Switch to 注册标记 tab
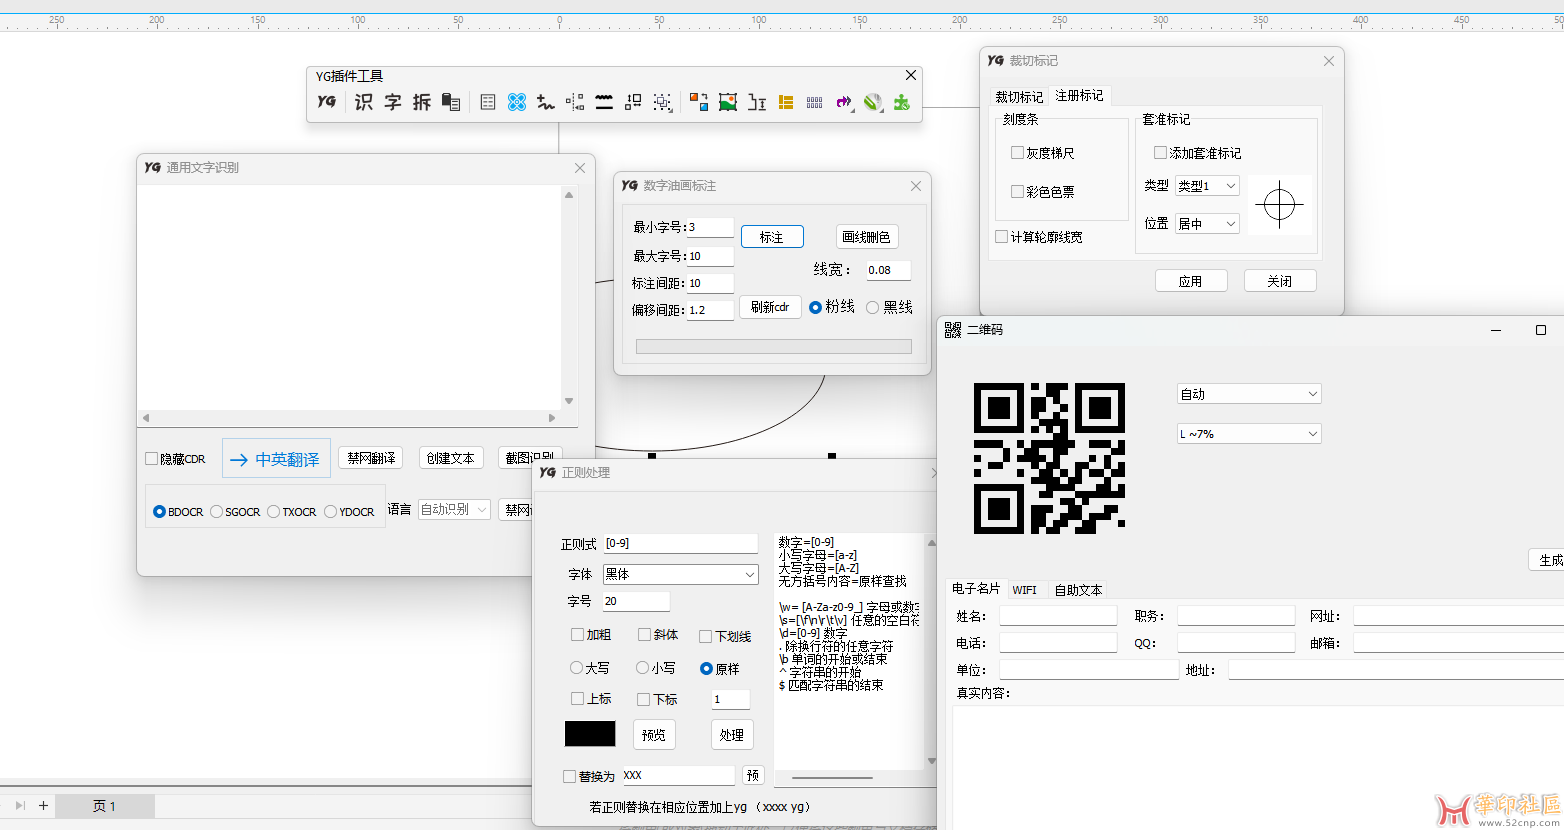 pyautogui.click(x=1079, y=95)
